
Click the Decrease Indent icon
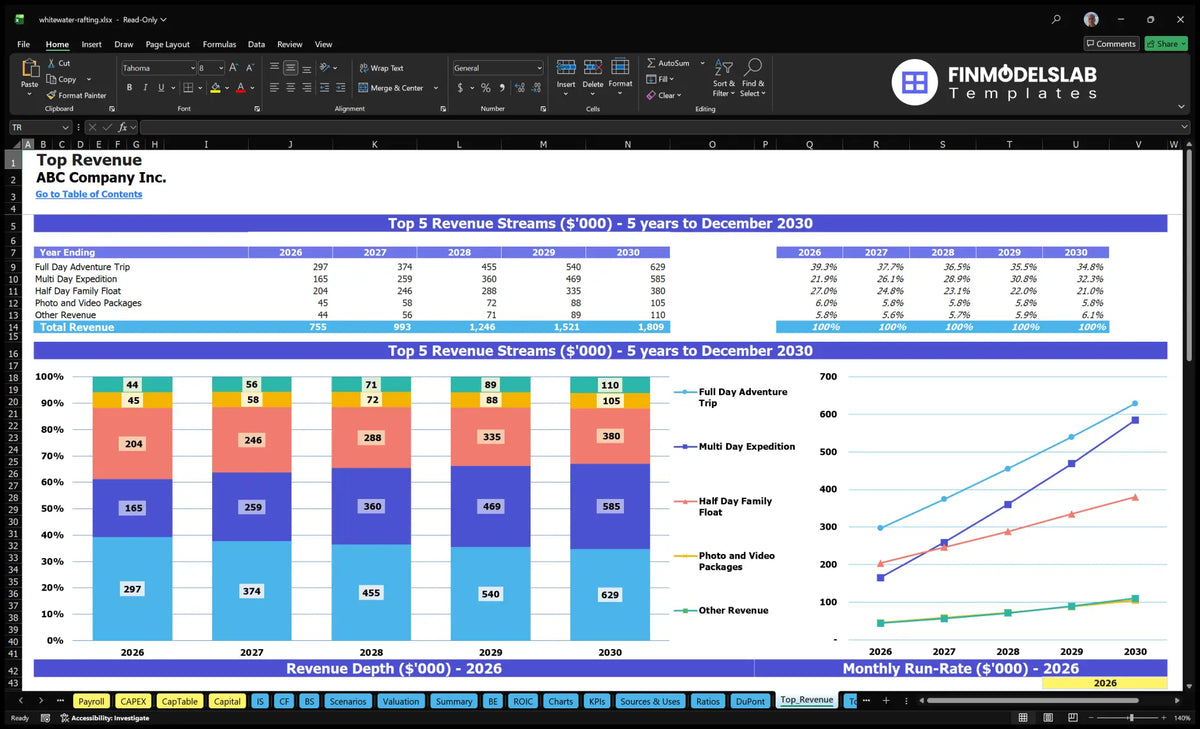pyautogui.click(x=324, y=88)
